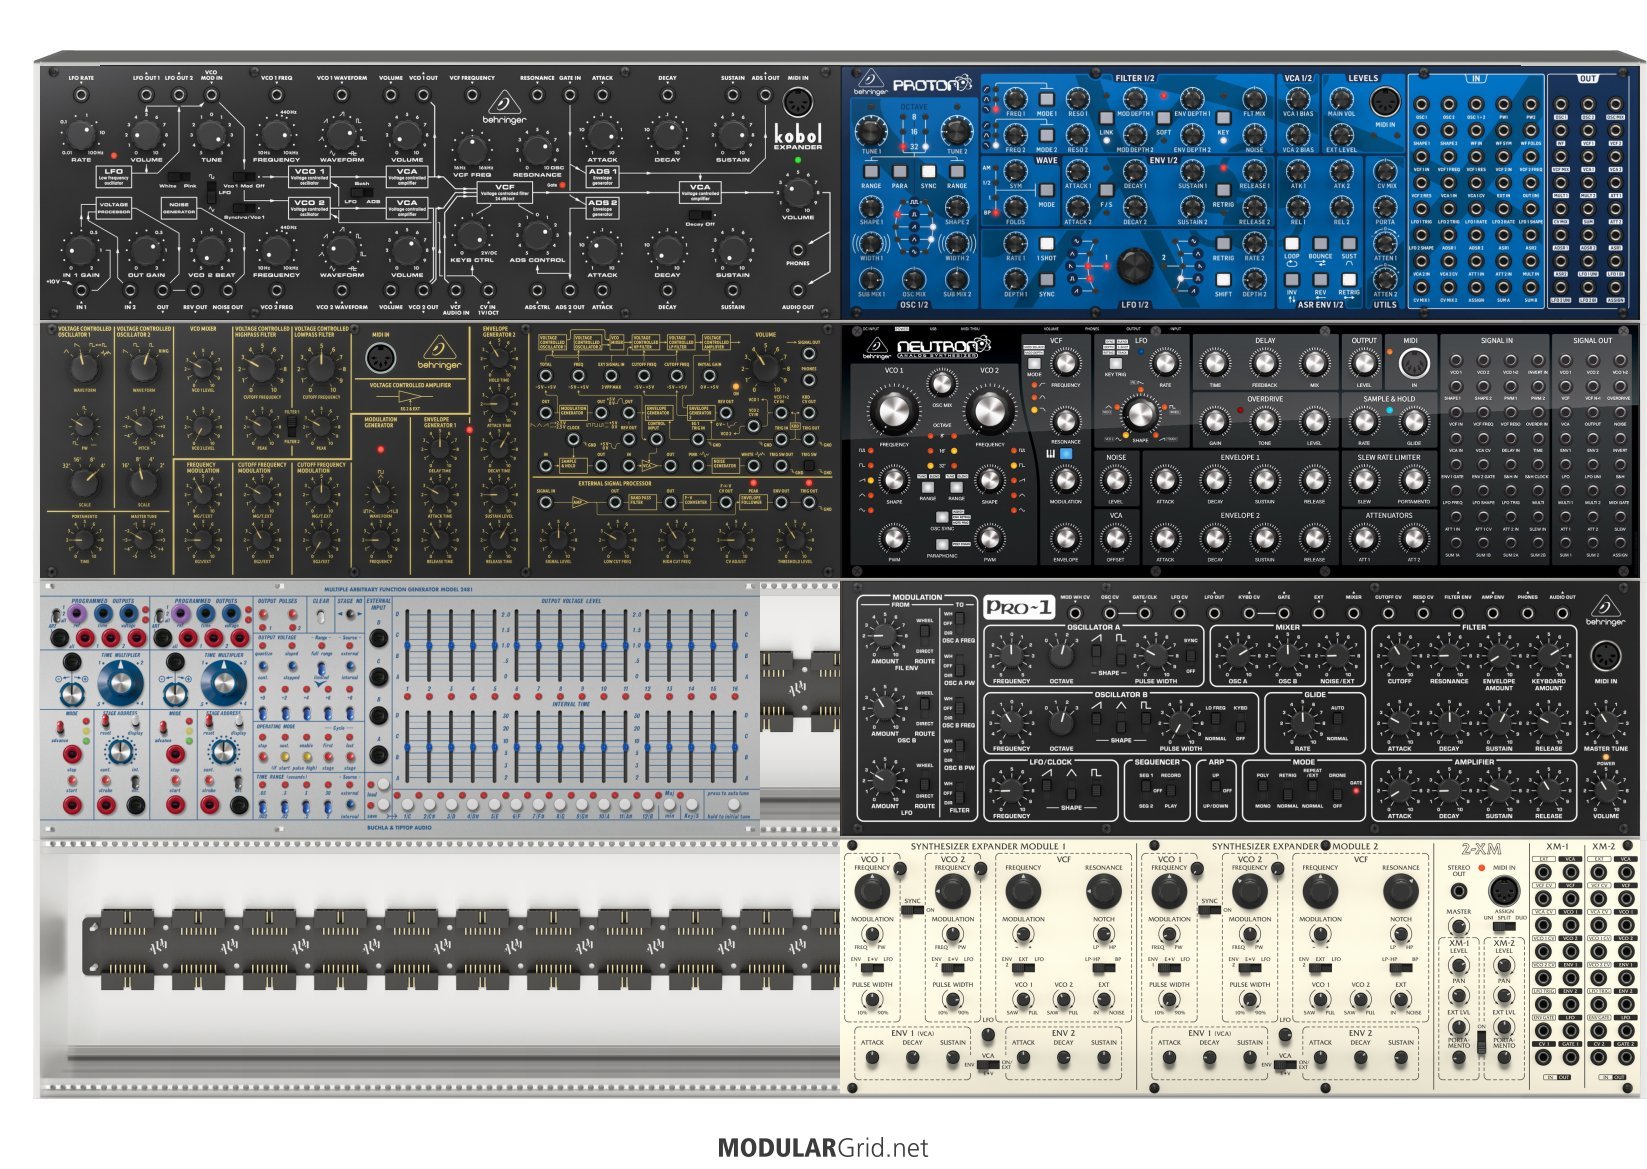1647x1169 pixels.
Task: Click the Kobol VCF FREQ knob
Action: click(472, 149)
